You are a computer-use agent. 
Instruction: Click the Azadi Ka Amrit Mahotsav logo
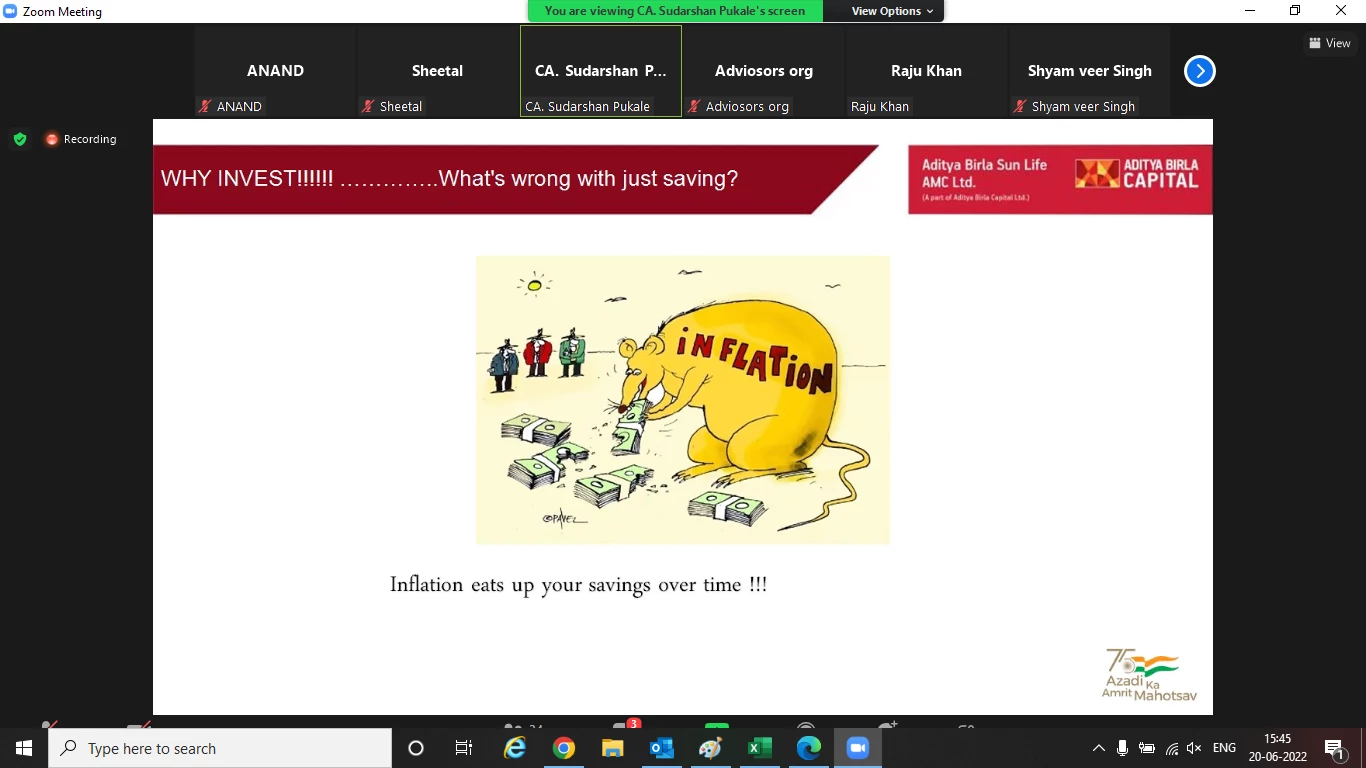[x=1149, y=674]
